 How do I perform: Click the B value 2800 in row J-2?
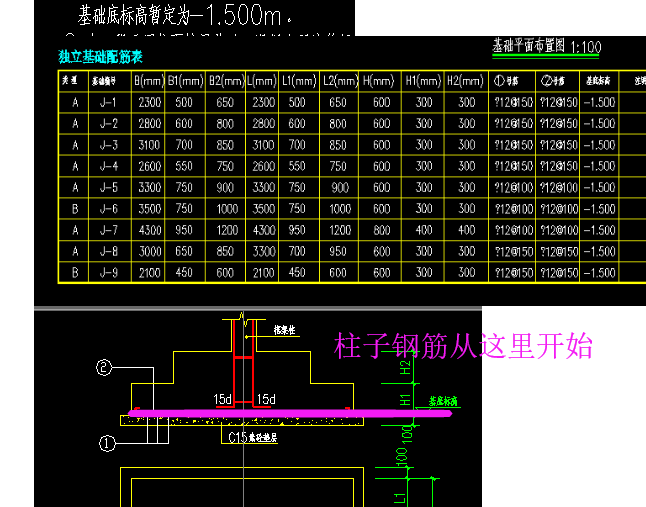point(150,124)
